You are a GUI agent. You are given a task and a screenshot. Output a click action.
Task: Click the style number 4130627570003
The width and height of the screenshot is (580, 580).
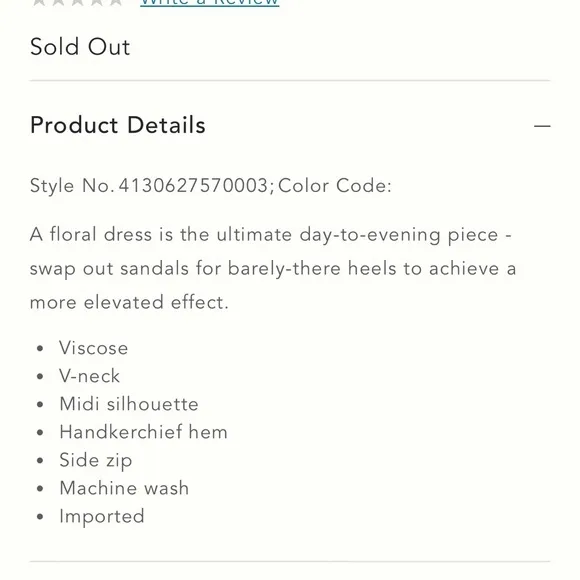(193, 185)
